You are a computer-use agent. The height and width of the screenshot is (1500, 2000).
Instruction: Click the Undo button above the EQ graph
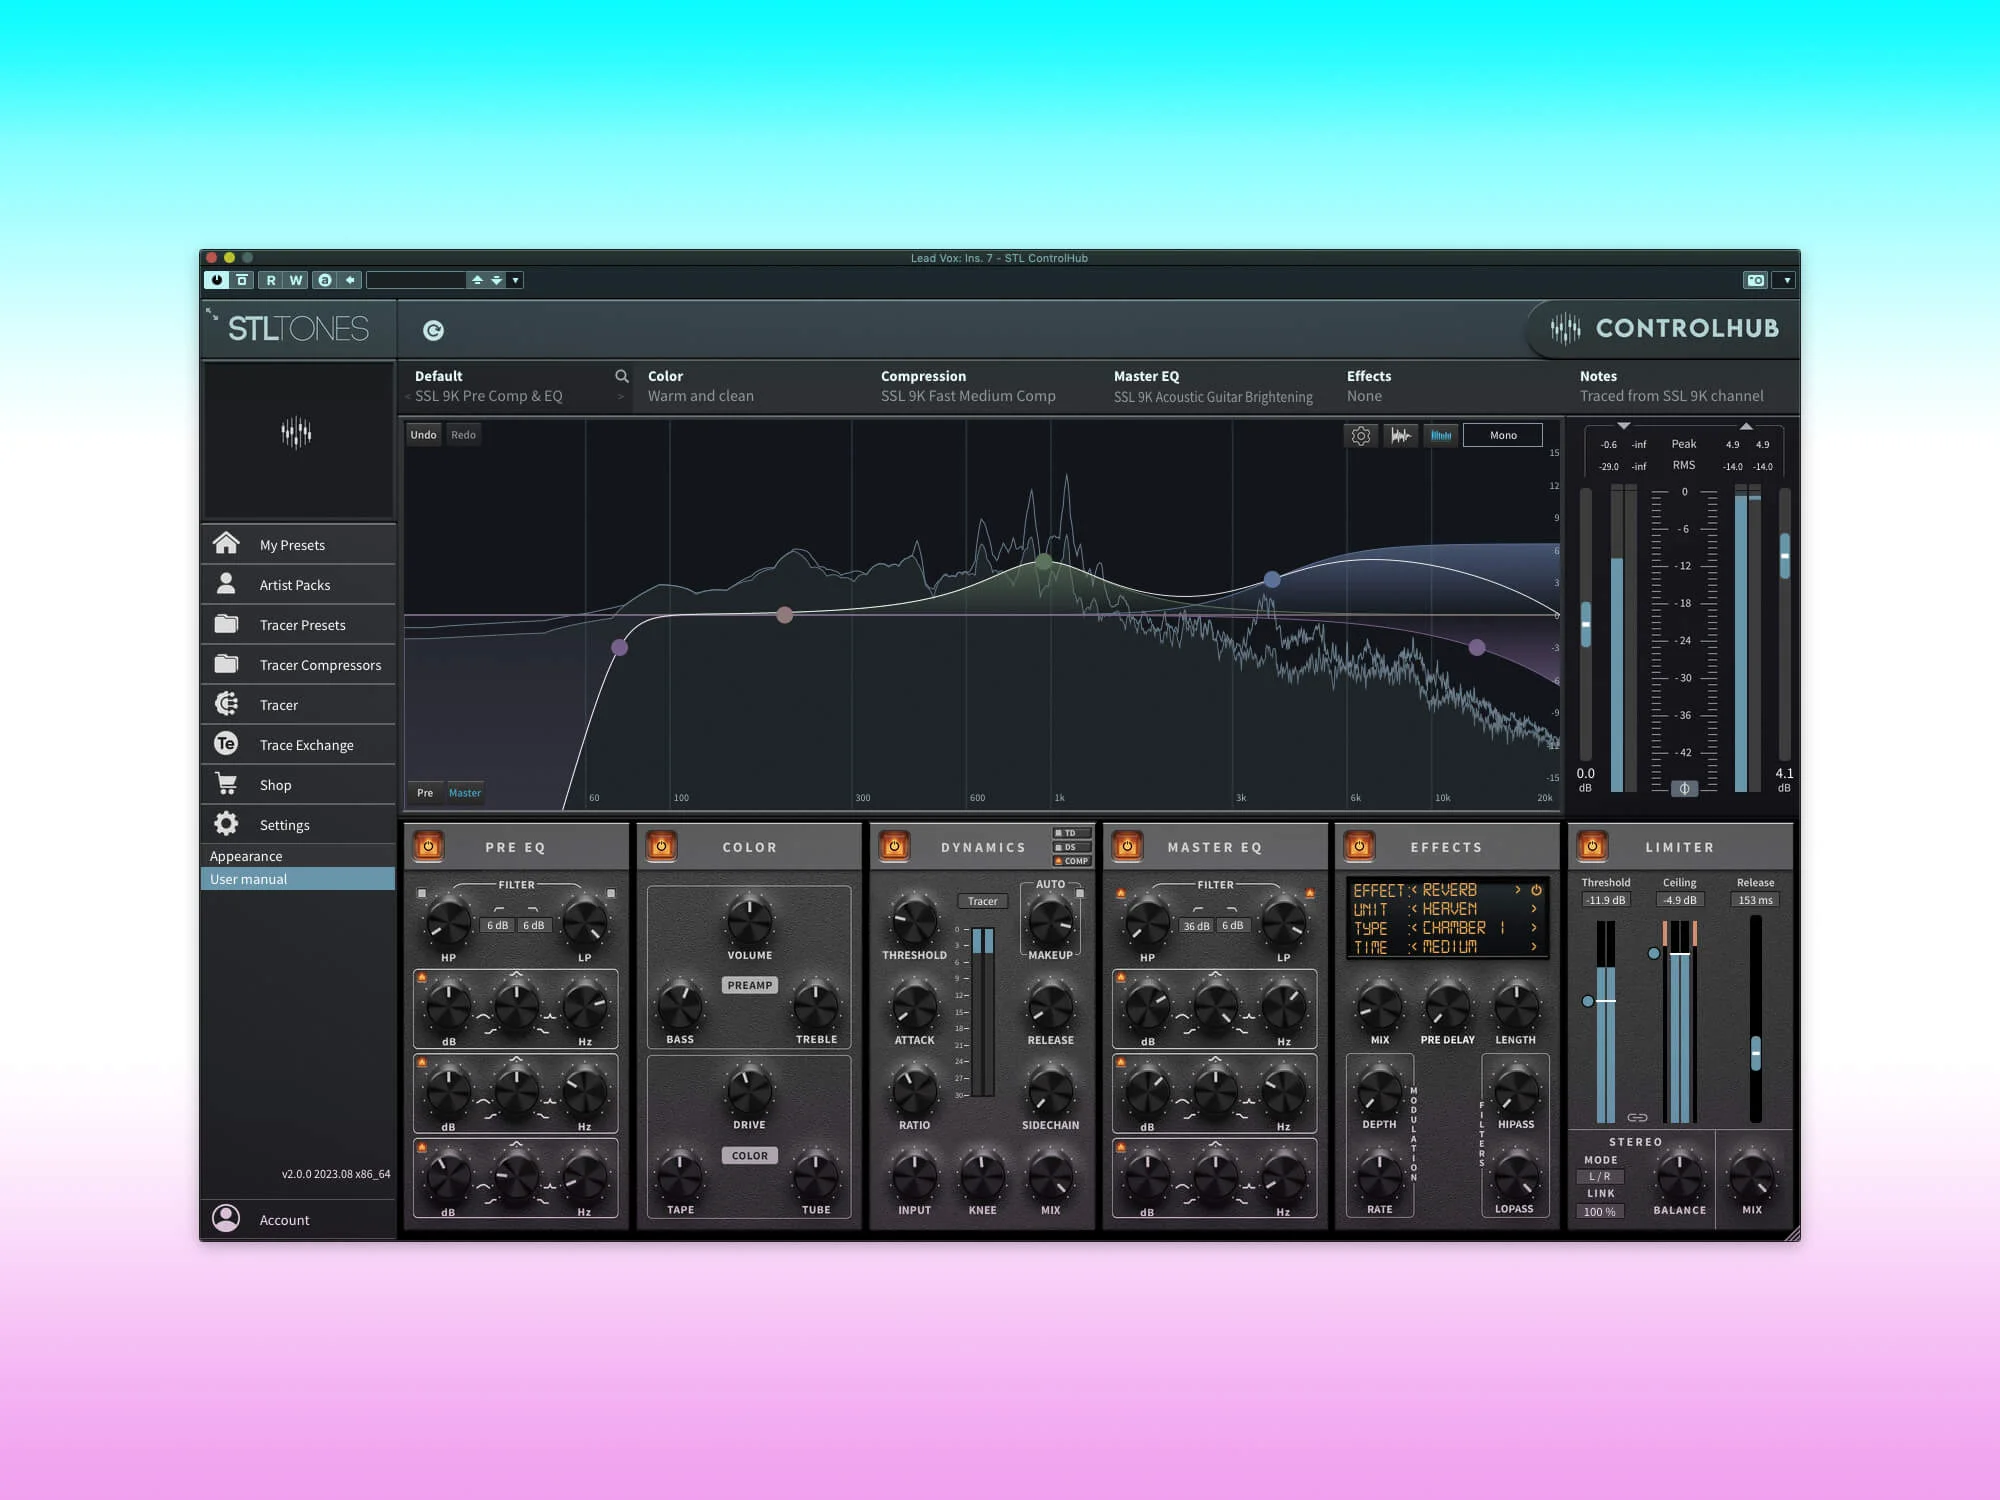coord(423,434)
